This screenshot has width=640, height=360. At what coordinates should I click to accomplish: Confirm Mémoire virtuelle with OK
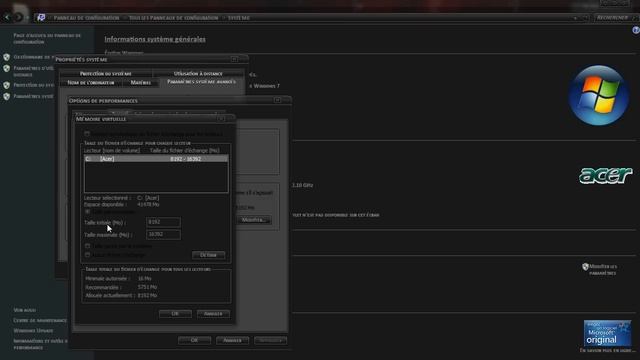click(x=175, y=313)
